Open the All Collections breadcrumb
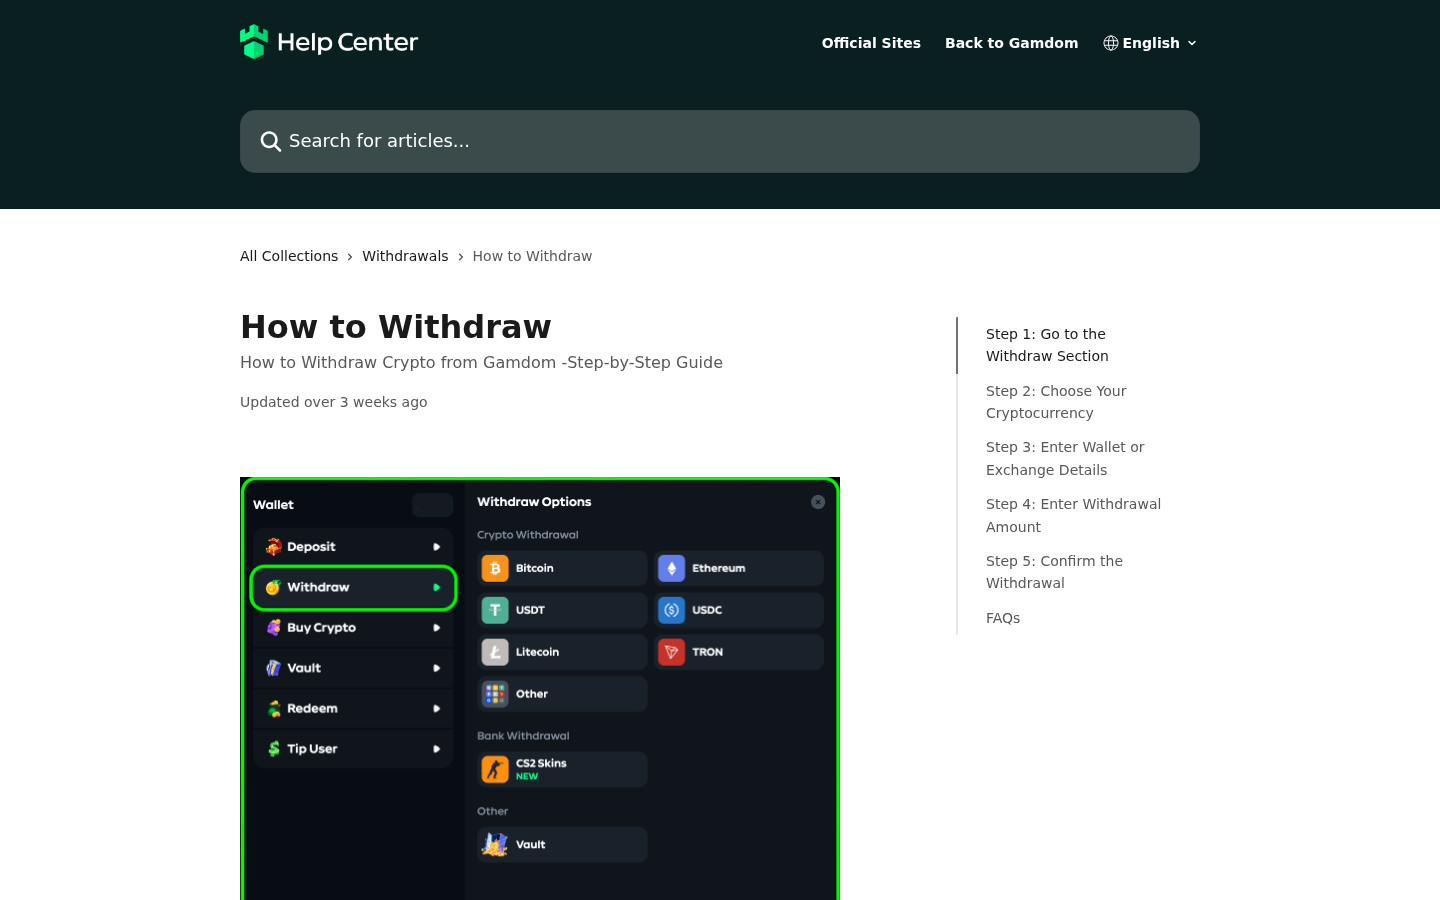1440x900 pixels. (x=289, y=256)
